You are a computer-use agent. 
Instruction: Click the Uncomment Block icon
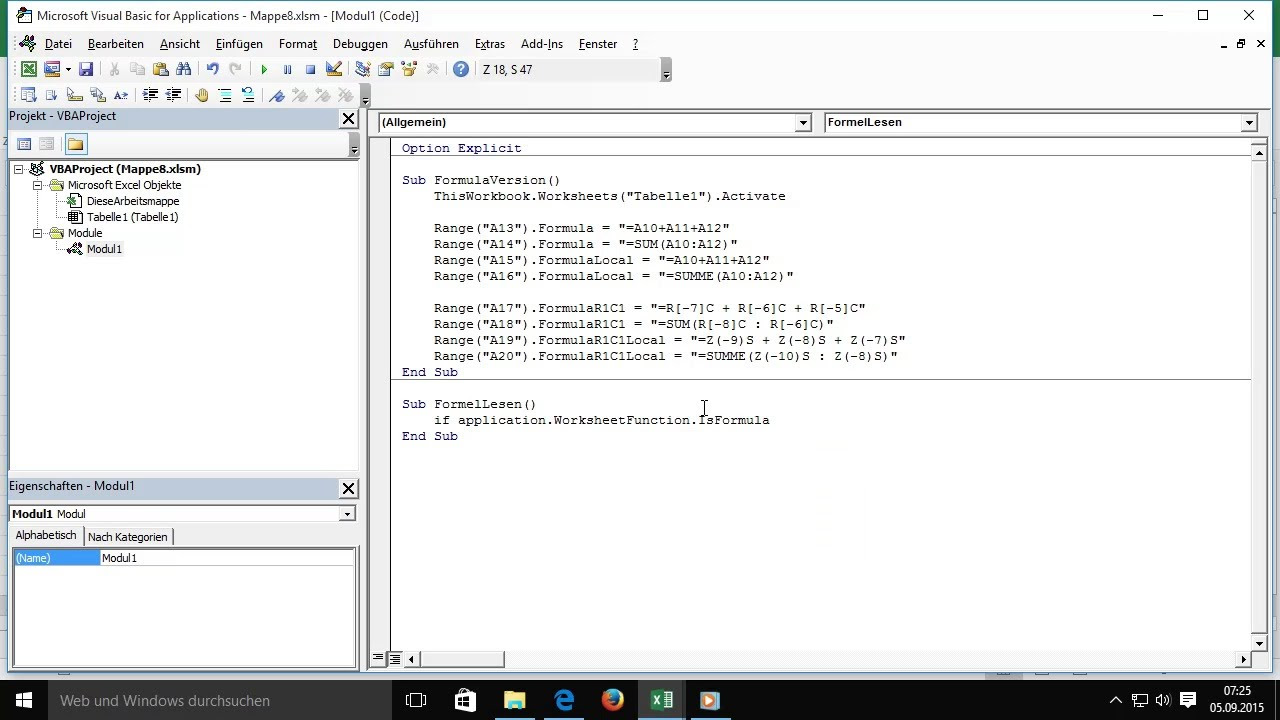coord(248,95)
